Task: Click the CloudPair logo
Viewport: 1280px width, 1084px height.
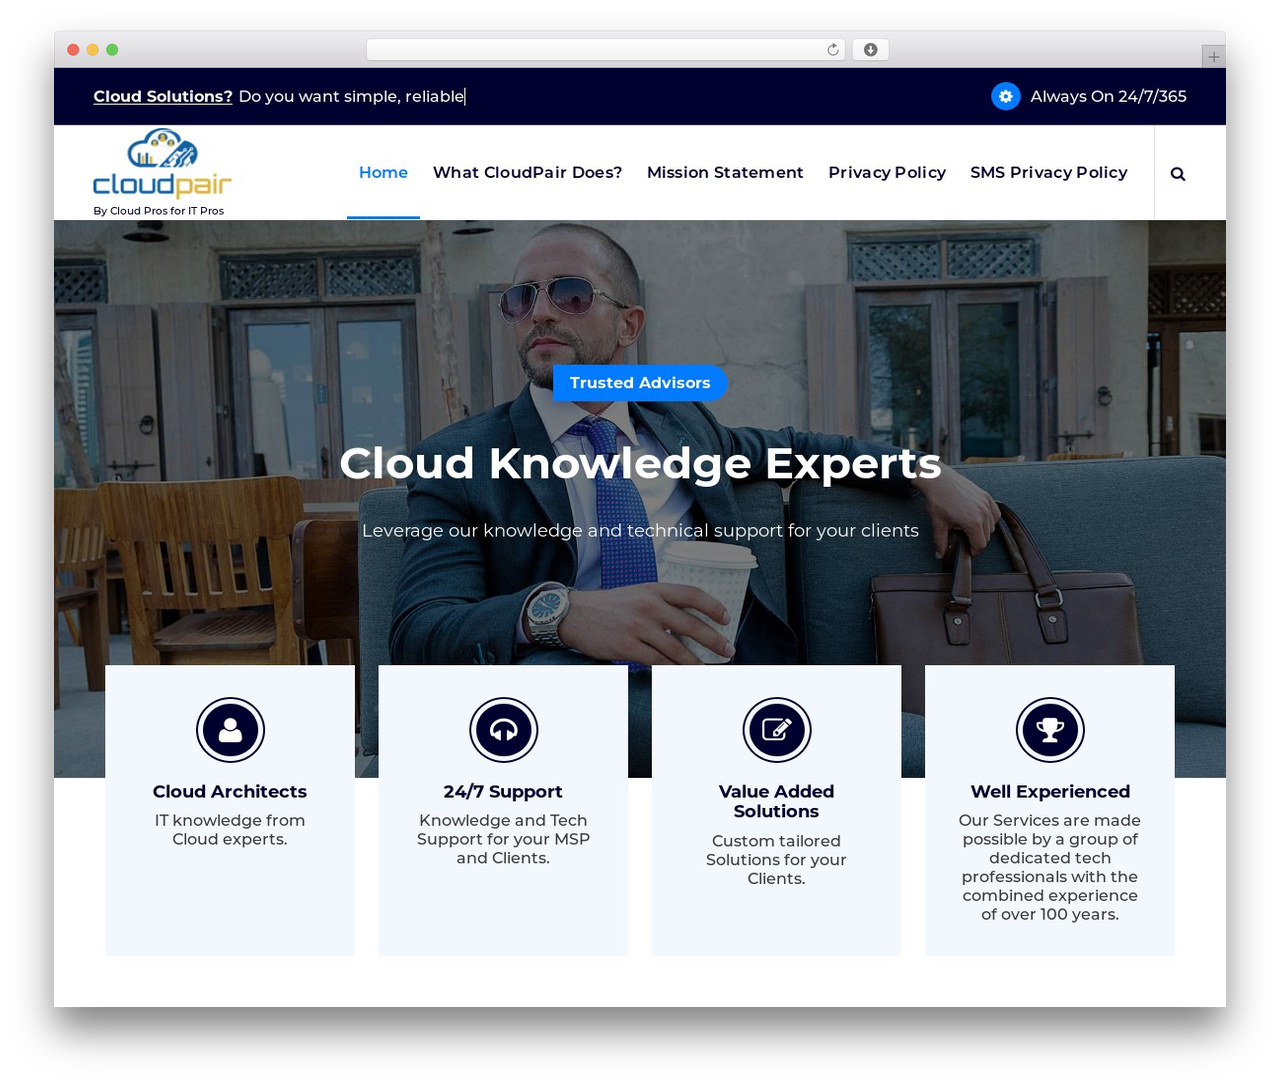Action: pyautogui.click(x=162, y=164)
